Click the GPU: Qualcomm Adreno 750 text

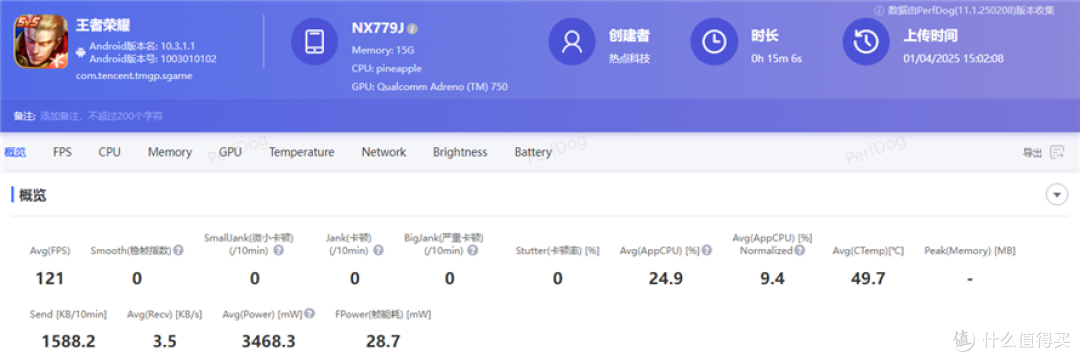(x=430, y=87)
